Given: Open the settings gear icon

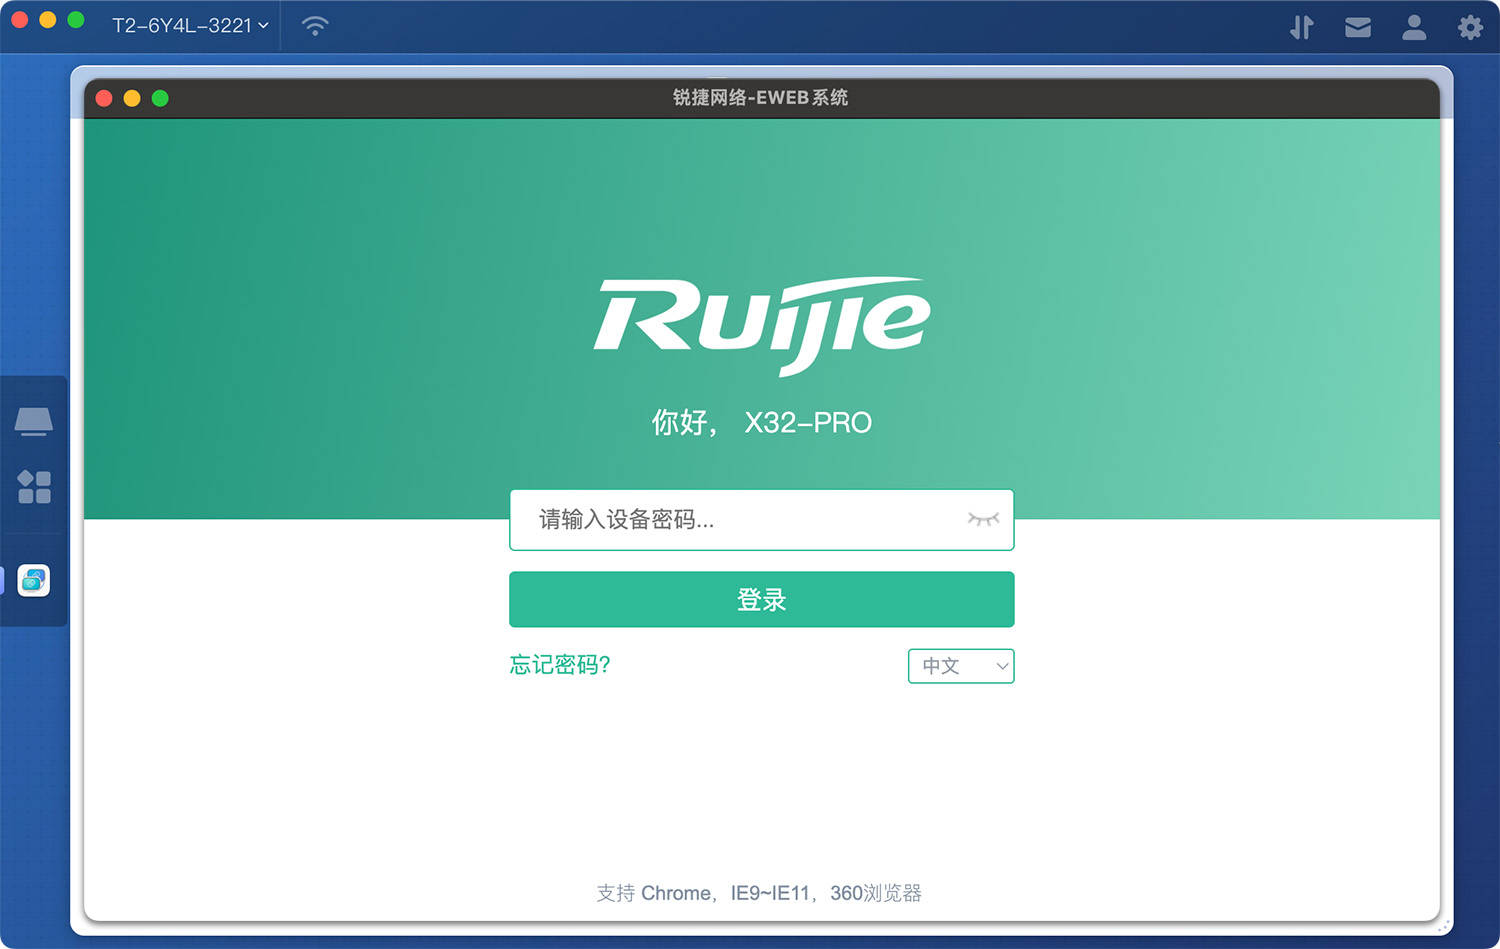Looking at the screenshot, I should pos(1469,27).
